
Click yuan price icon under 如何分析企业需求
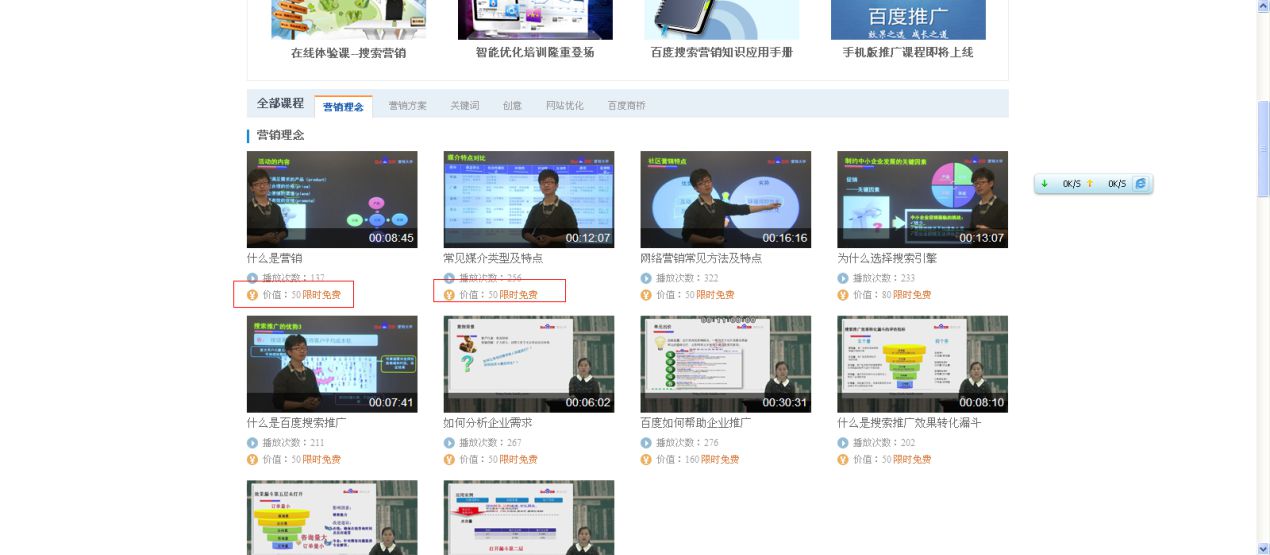[x=449, y=460]
